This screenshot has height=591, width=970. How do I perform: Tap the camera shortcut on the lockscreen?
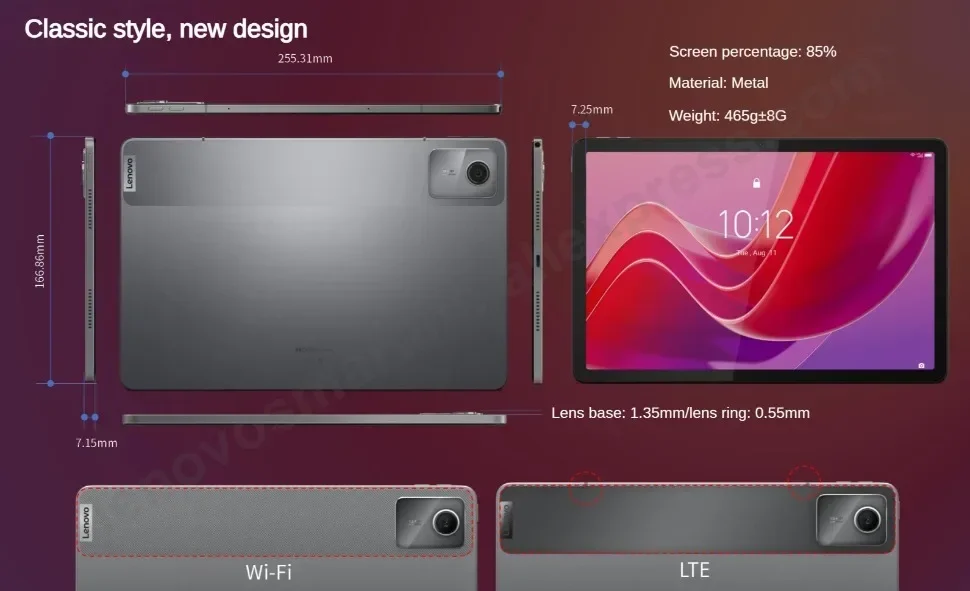[921, 366]
